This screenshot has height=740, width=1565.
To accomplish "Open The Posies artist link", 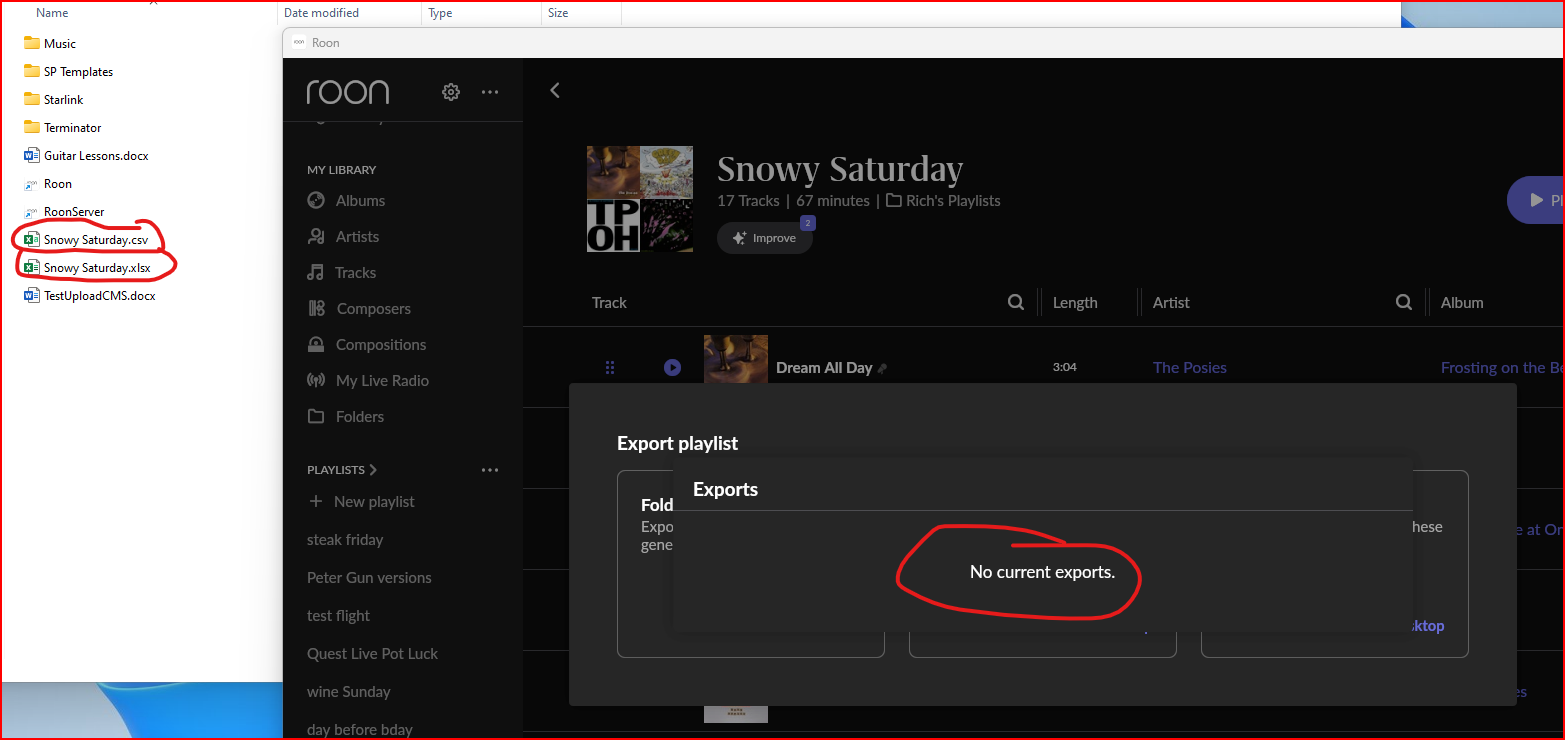I will 1189,367.
